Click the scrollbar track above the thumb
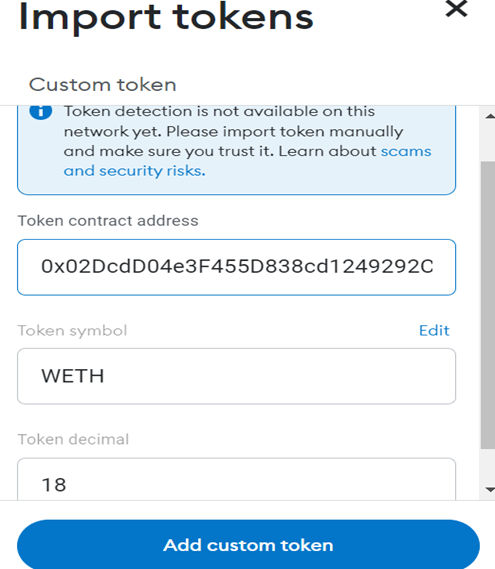 click(488, 142)
